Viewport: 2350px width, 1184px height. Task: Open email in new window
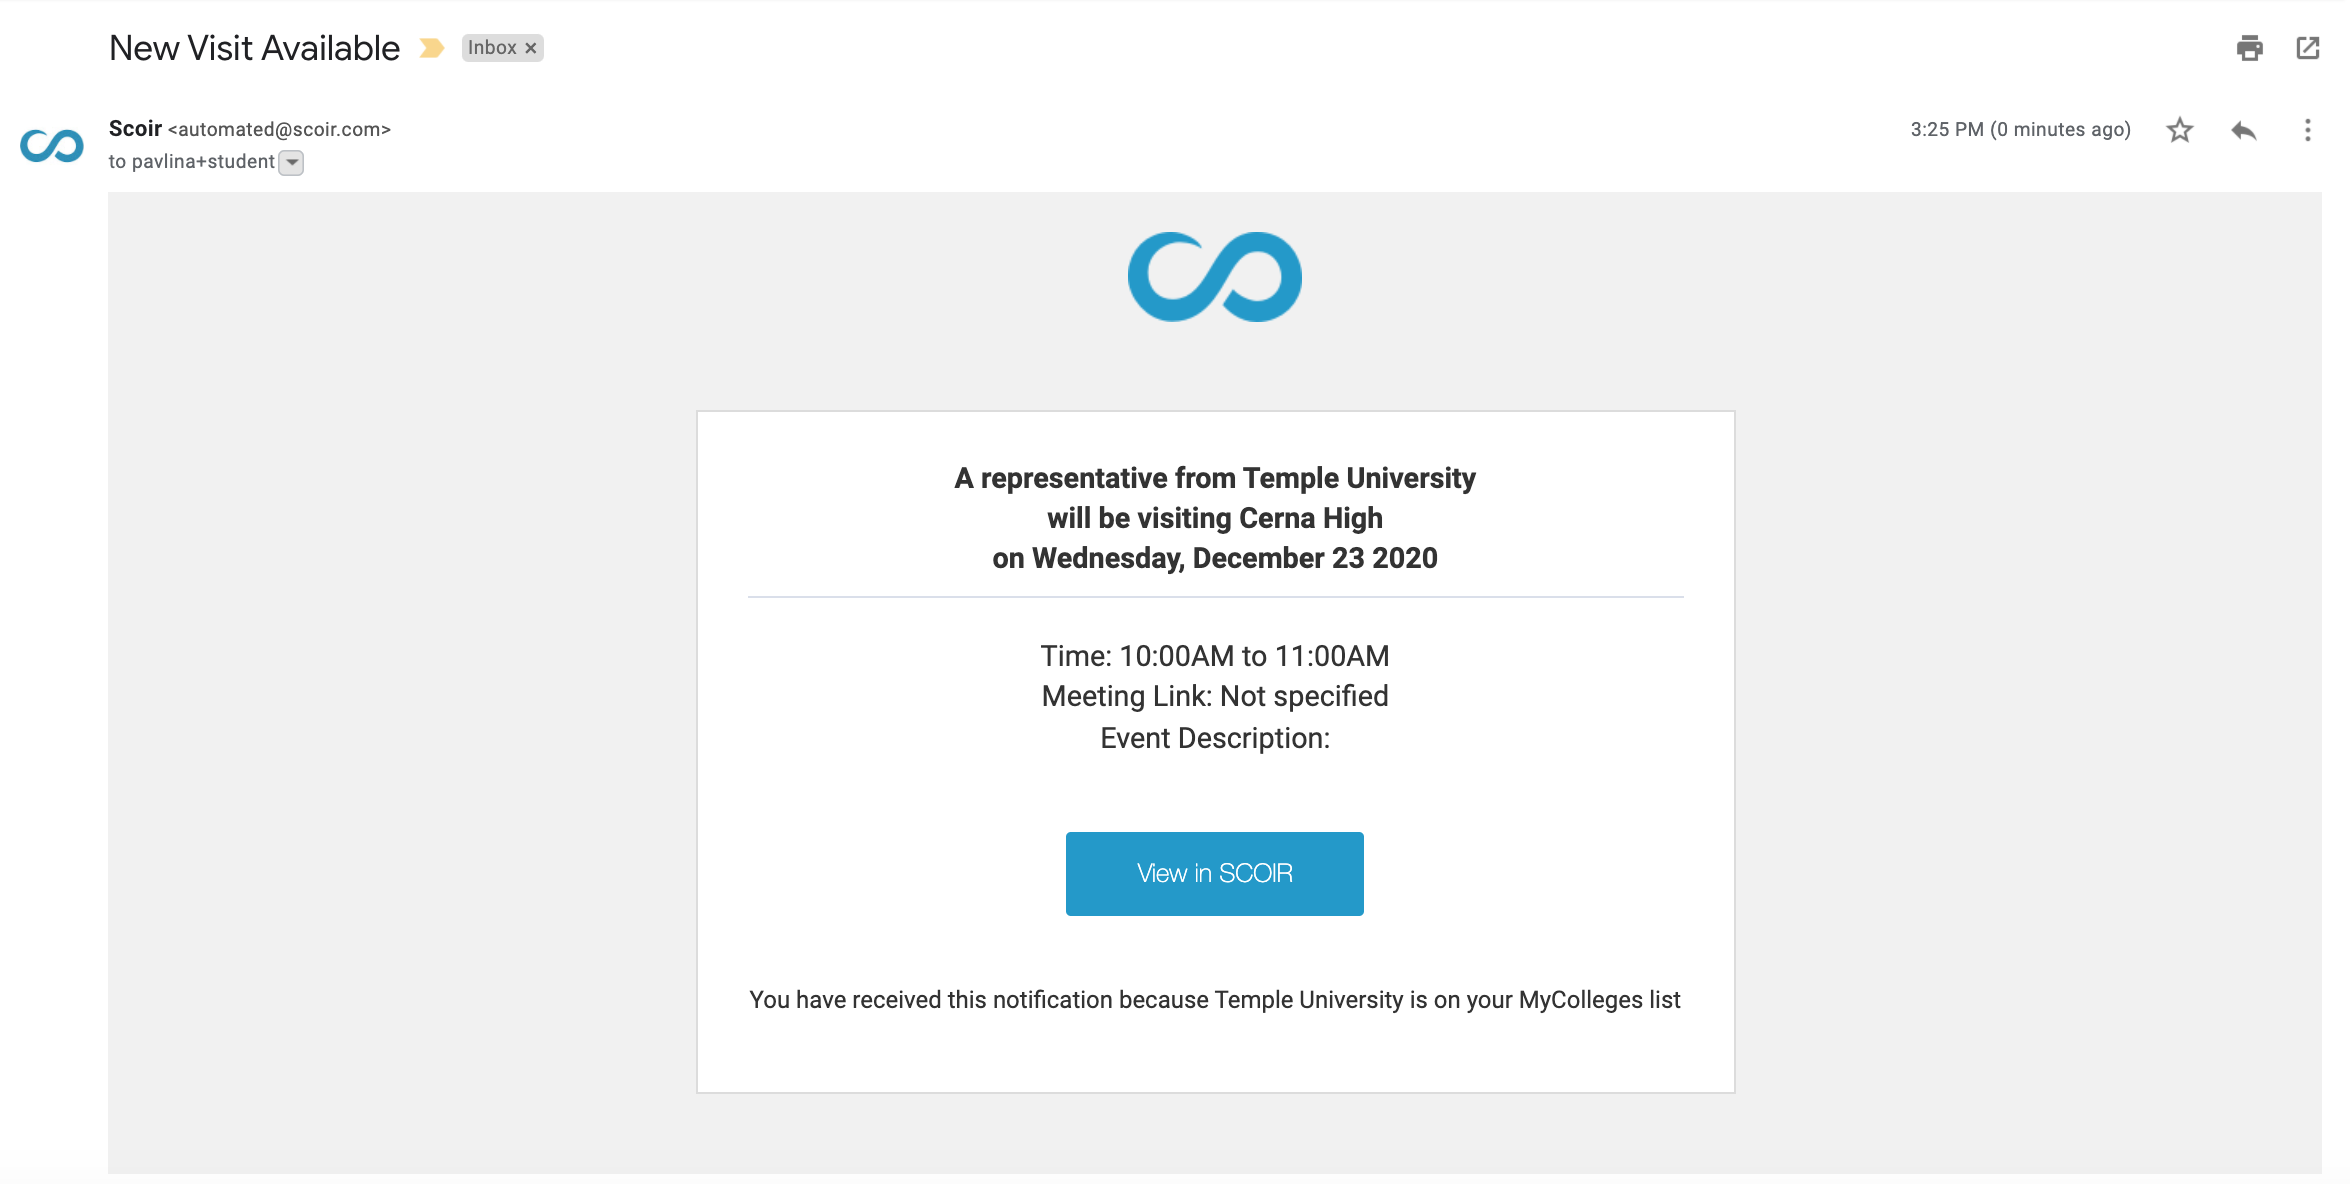coord(2308,48)
